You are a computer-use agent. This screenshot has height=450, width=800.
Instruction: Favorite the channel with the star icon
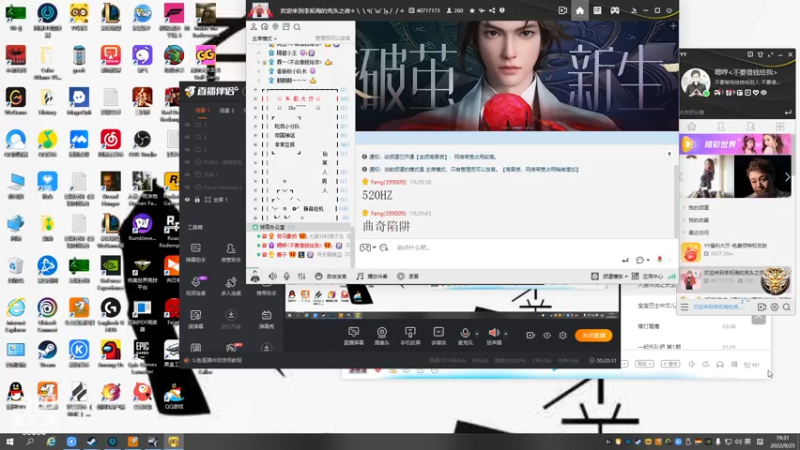(472, 10)
